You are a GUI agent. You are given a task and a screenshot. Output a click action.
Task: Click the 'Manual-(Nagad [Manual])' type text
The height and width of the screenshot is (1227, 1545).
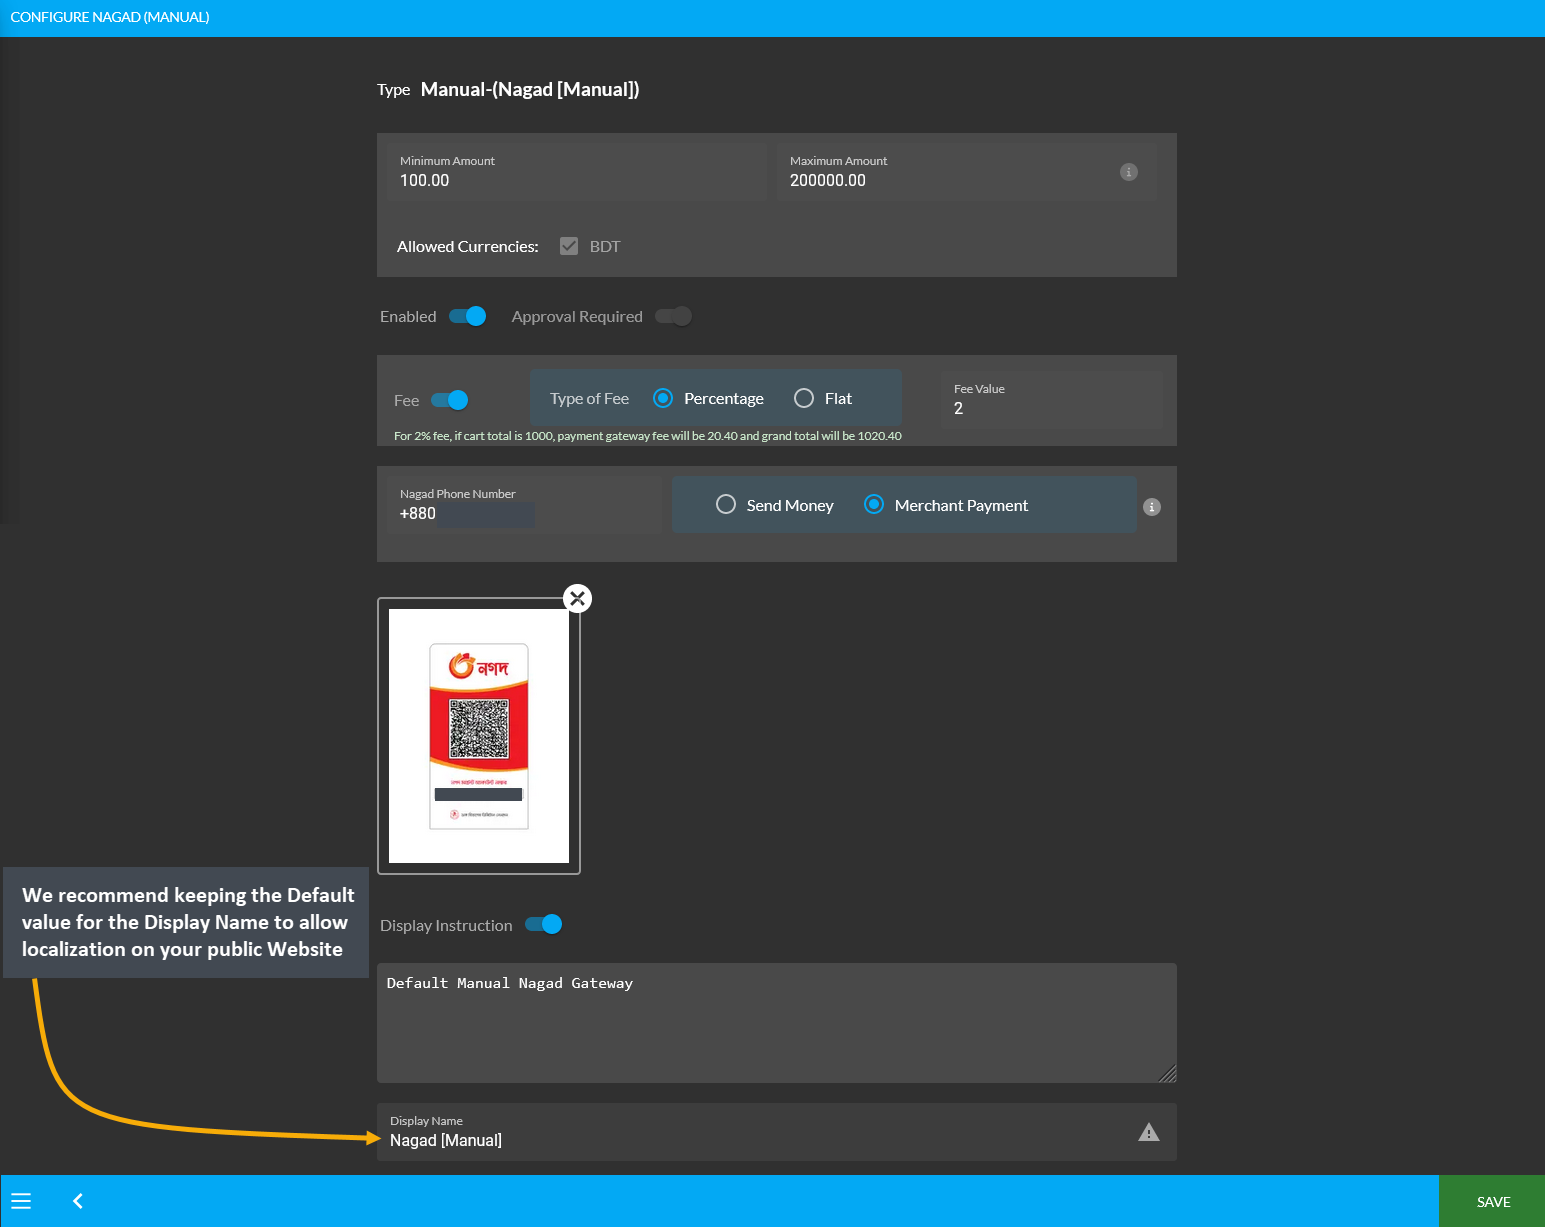530,90
